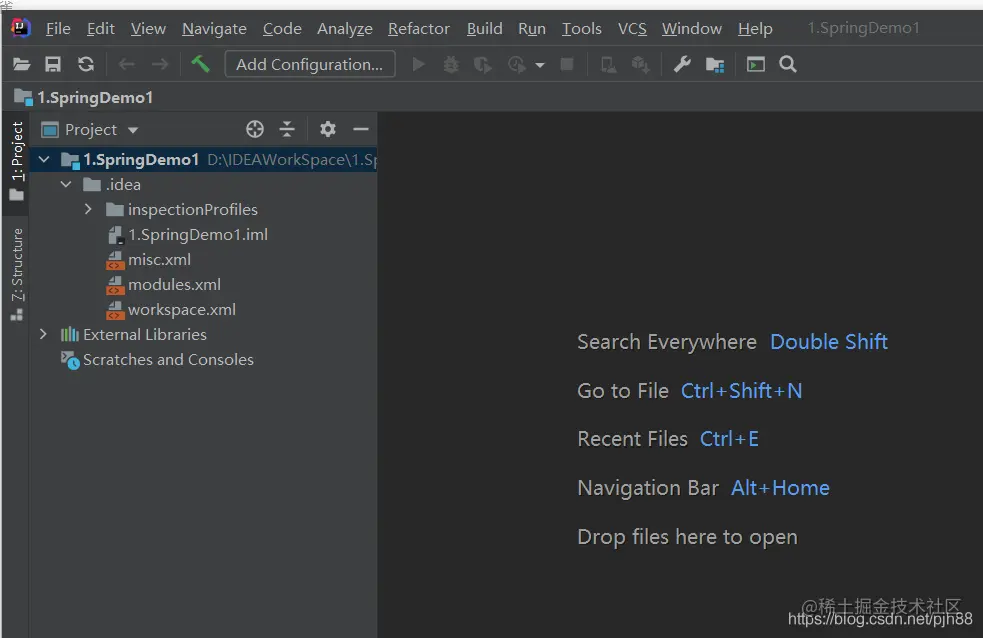
Task: Click the Ctrl+E shortcut text
Action: [x=729, y=439]
